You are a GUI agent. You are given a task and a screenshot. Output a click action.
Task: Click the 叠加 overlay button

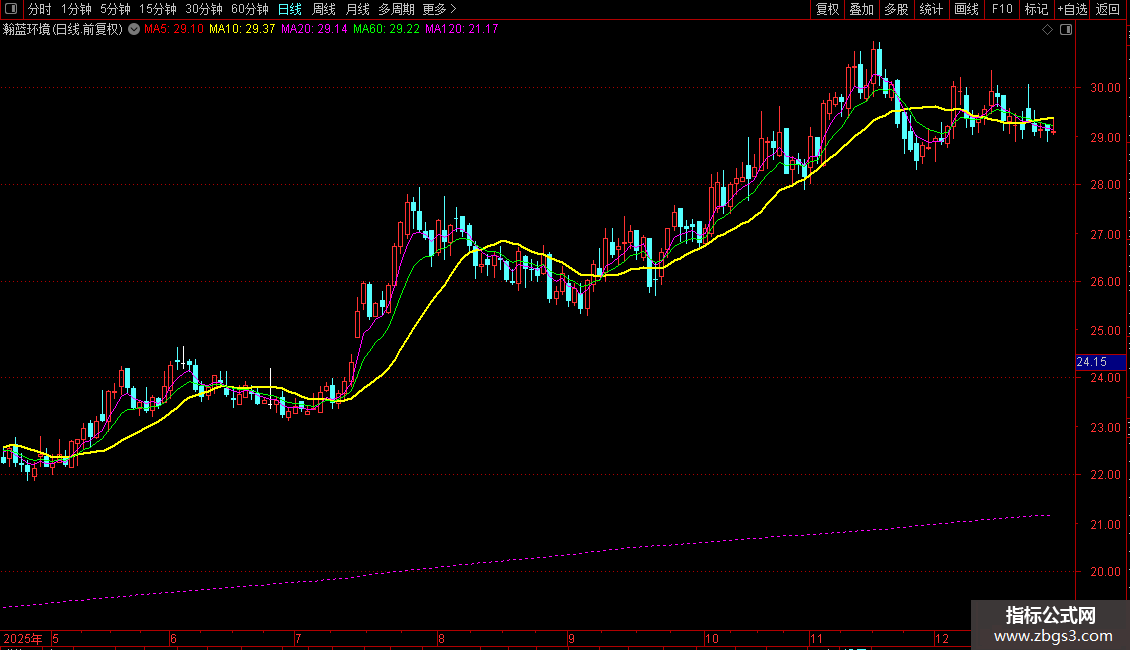[x=861, y=9]
